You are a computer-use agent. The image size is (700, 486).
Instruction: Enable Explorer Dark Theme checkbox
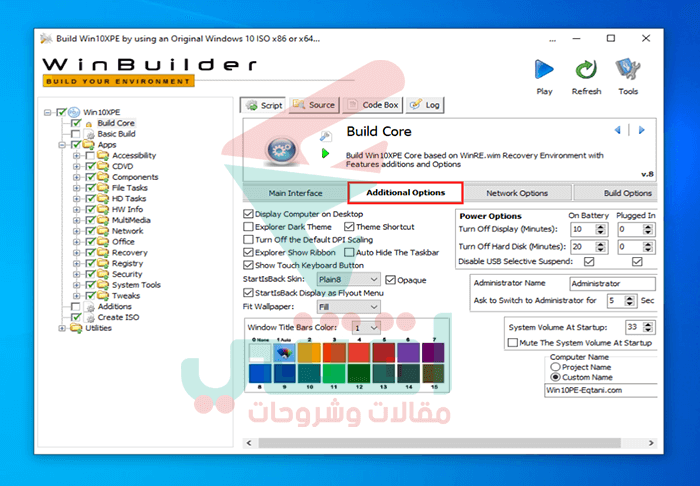(248, 227)
